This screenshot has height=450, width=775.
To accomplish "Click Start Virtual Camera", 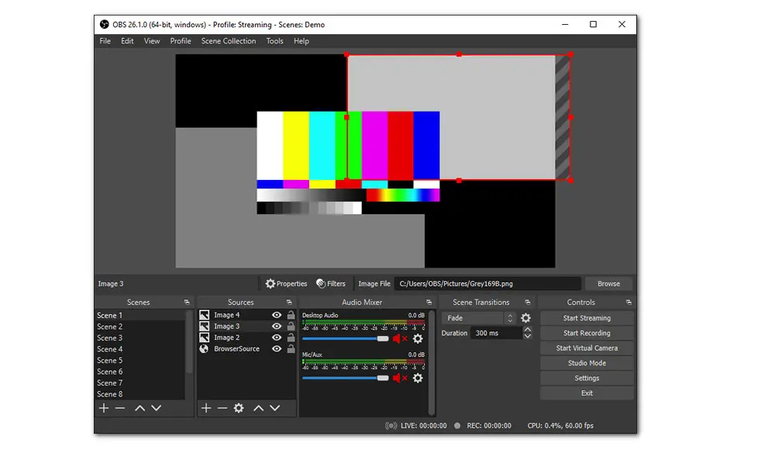I will (x=587, y=348).
